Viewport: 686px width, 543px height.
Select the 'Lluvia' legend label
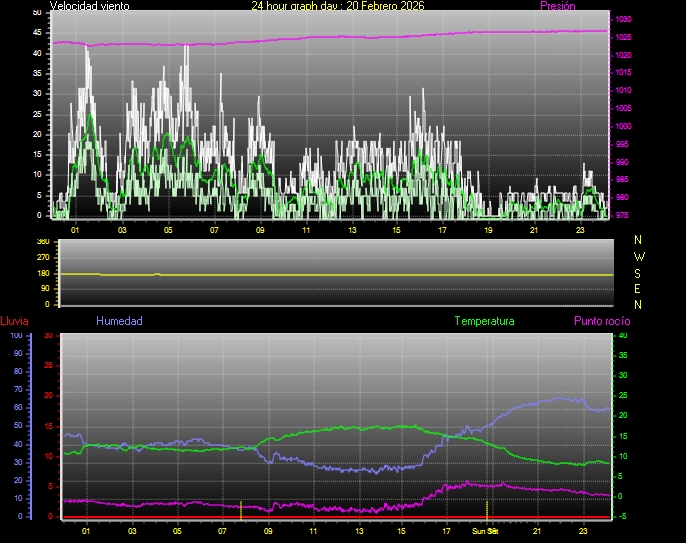coord(14,321)
